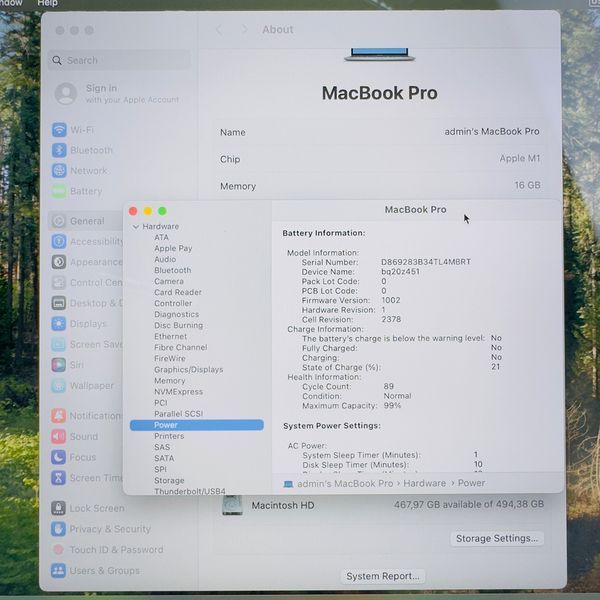Open Privacy & Security hand icon

click(x=58, y=529)
